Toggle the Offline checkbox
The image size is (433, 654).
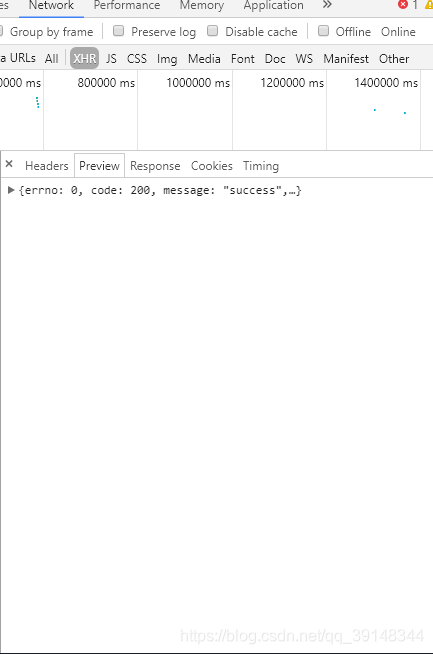point(323,31)
